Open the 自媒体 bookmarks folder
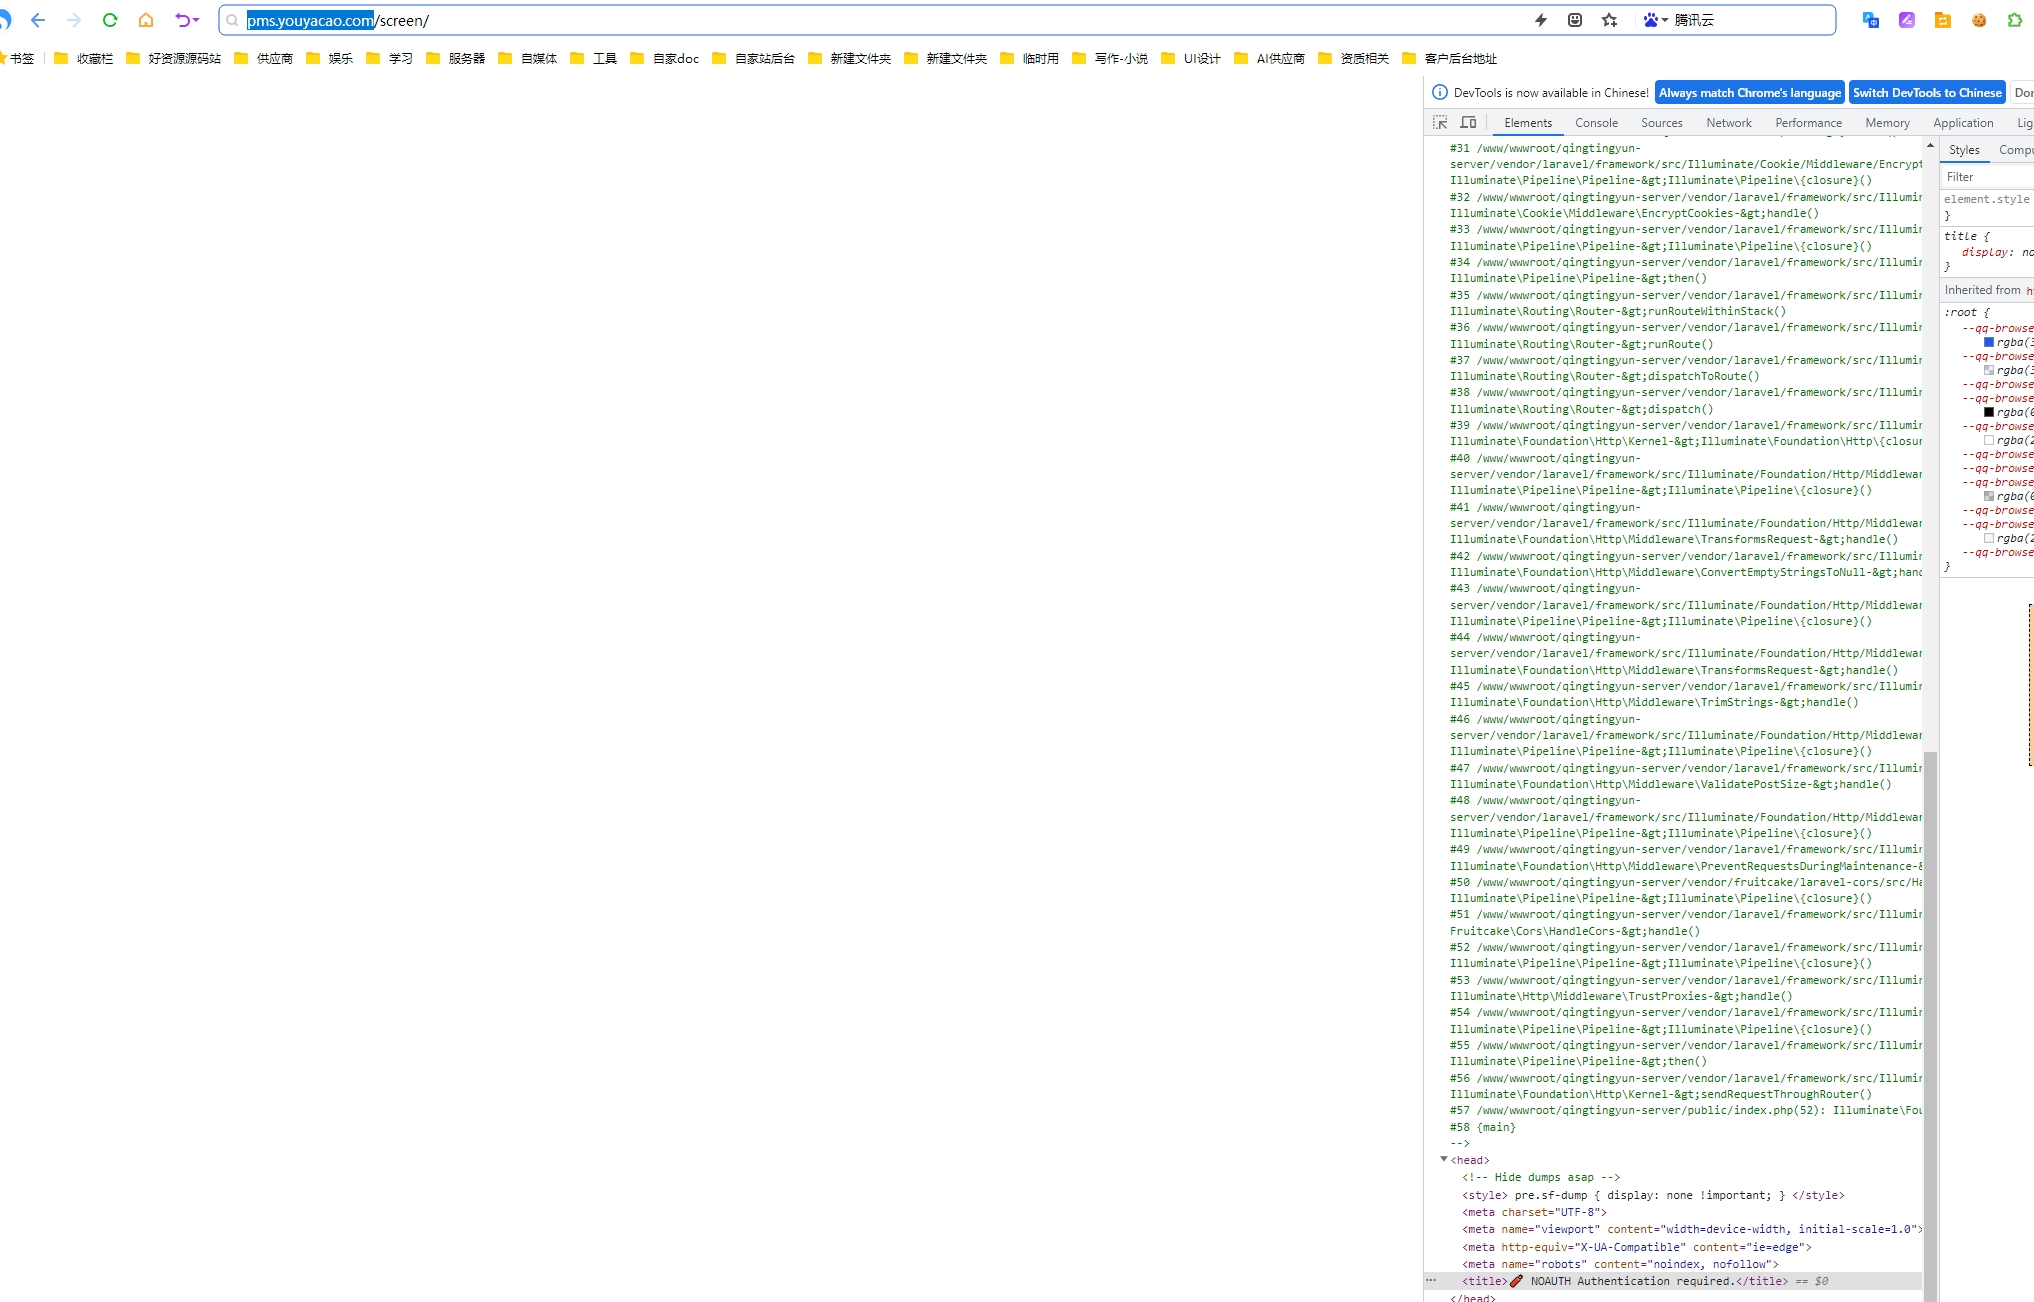 click(535, 58)
